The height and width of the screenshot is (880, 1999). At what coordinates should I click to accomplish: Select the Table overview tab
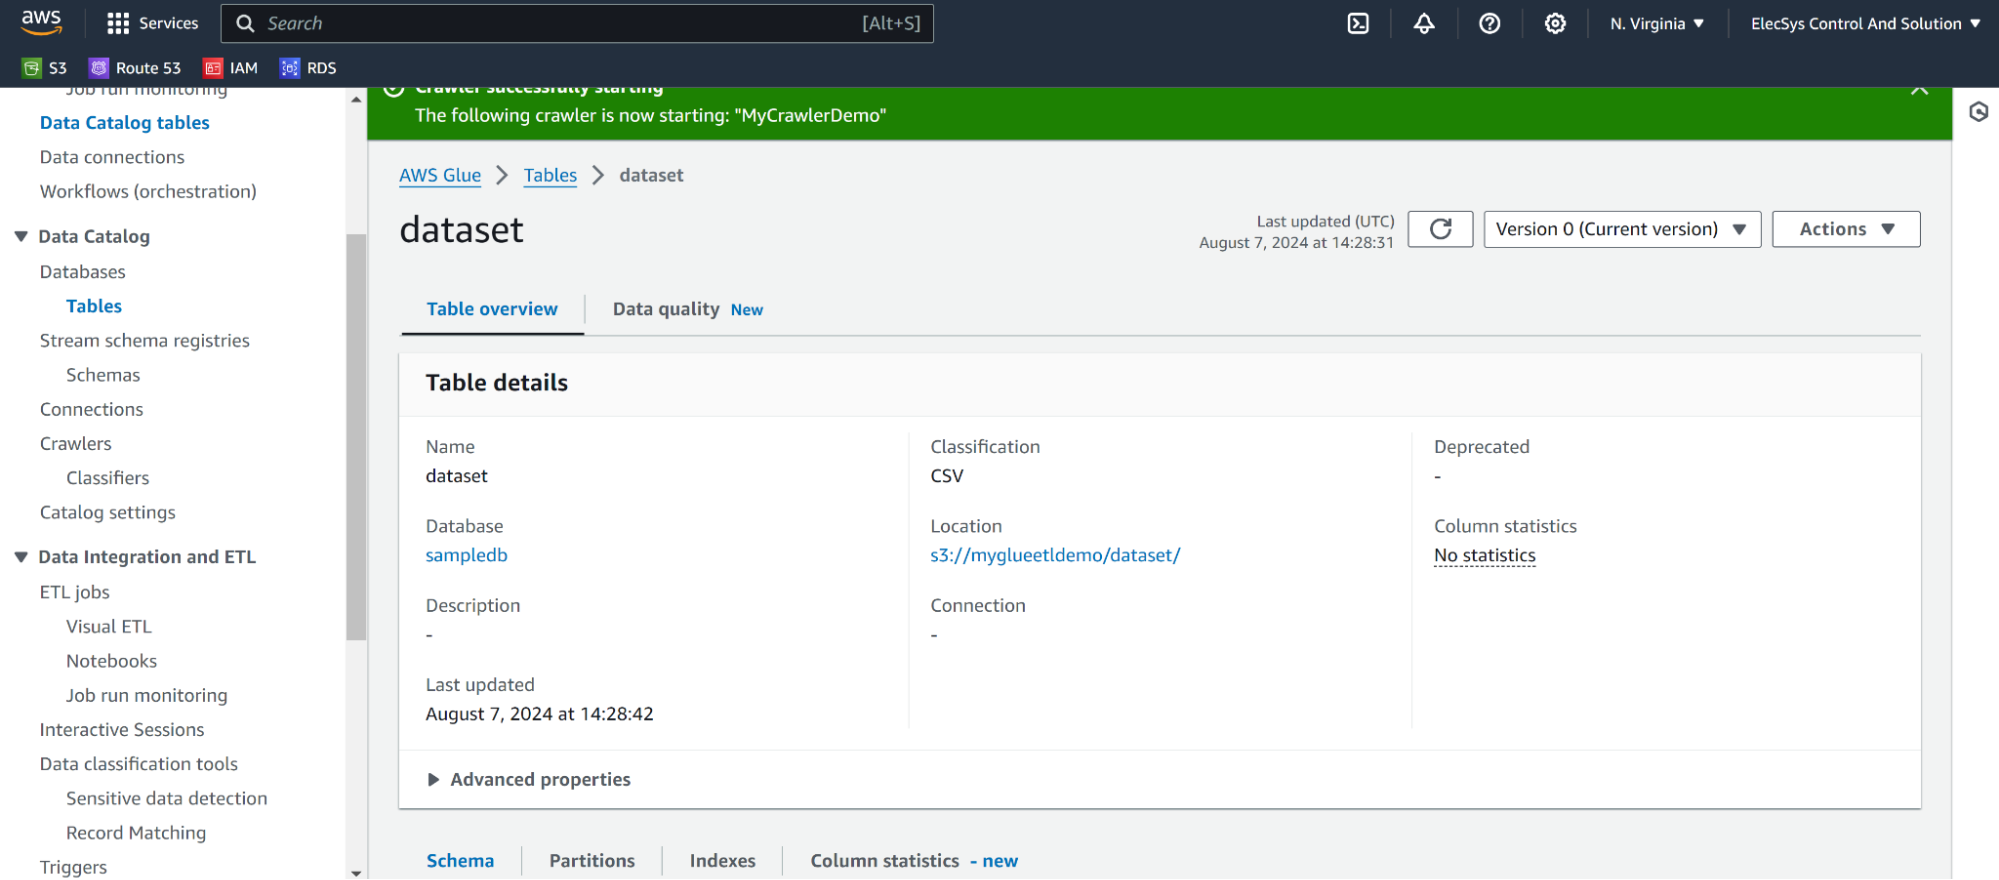point(492,309)
